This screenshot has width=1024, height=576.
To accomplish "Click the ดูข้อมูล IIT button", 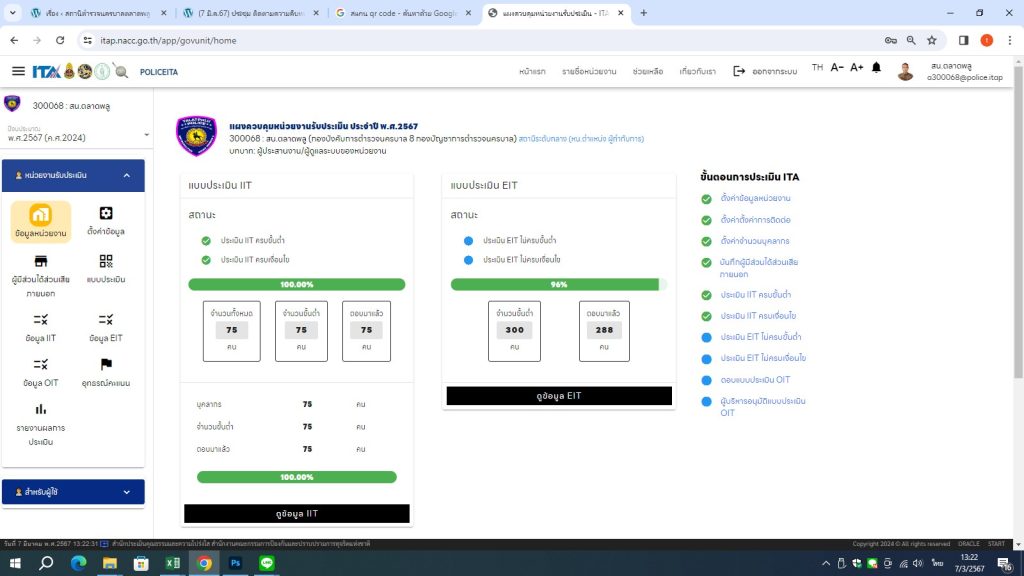I will (x=297, y=514).
